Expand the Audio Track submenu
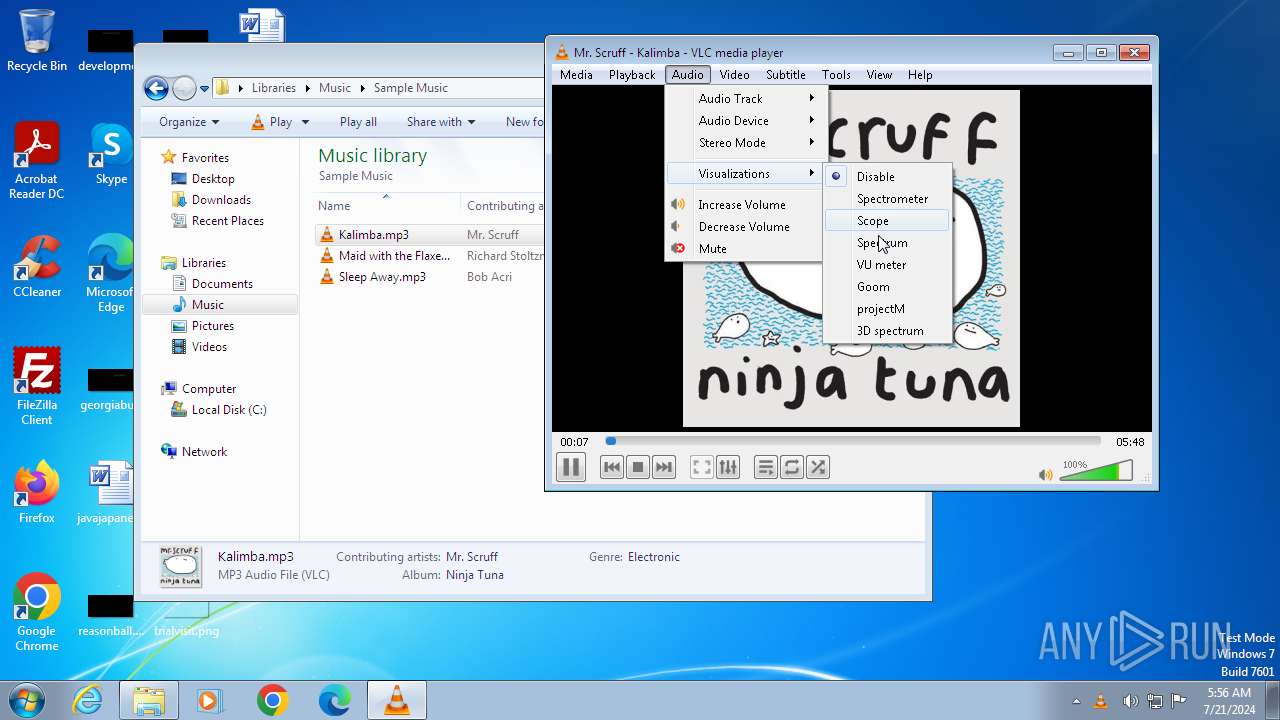Image resolution: width=1280 pixels, height=720 pixels. coord(744,99)
